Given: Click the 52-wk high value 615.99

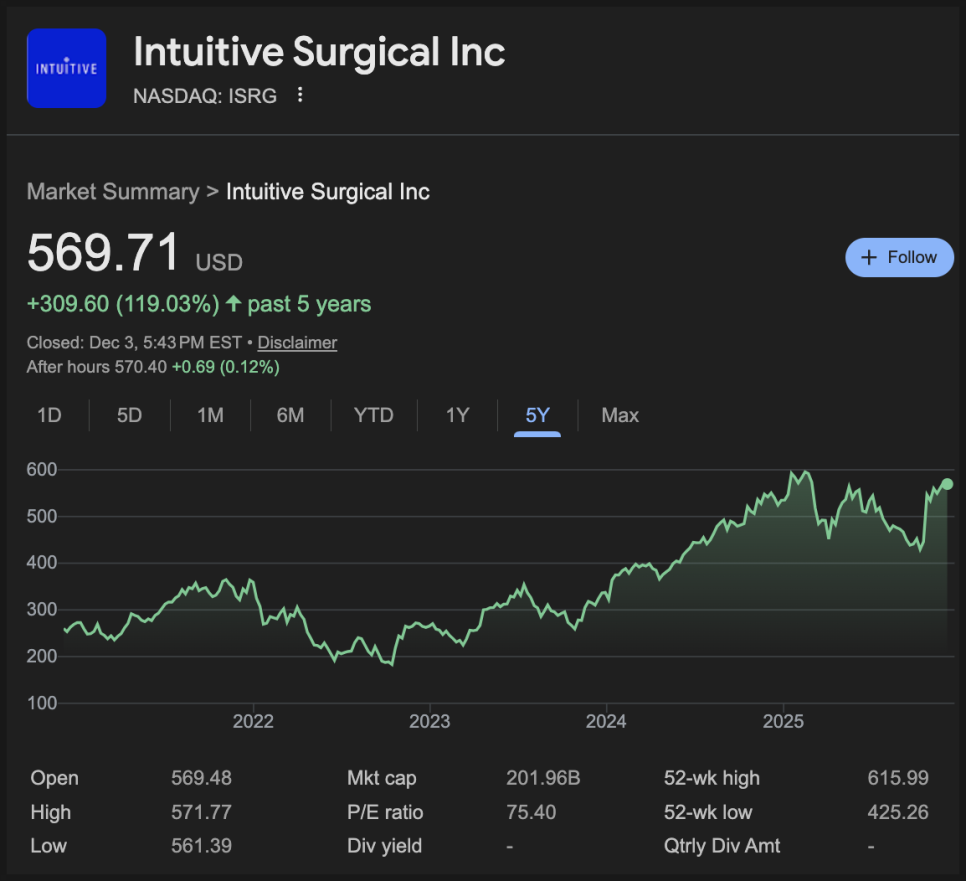Looking at the screenshot, I should tap(898, 778).
